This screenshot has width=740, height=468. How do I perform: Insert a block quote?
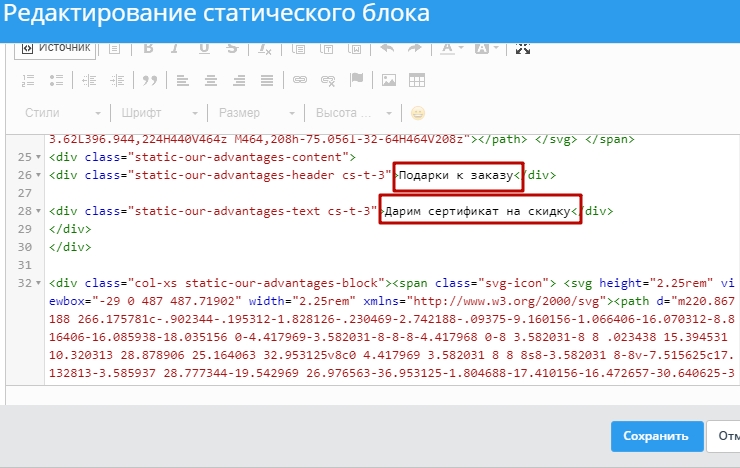(x=150, y=80)
